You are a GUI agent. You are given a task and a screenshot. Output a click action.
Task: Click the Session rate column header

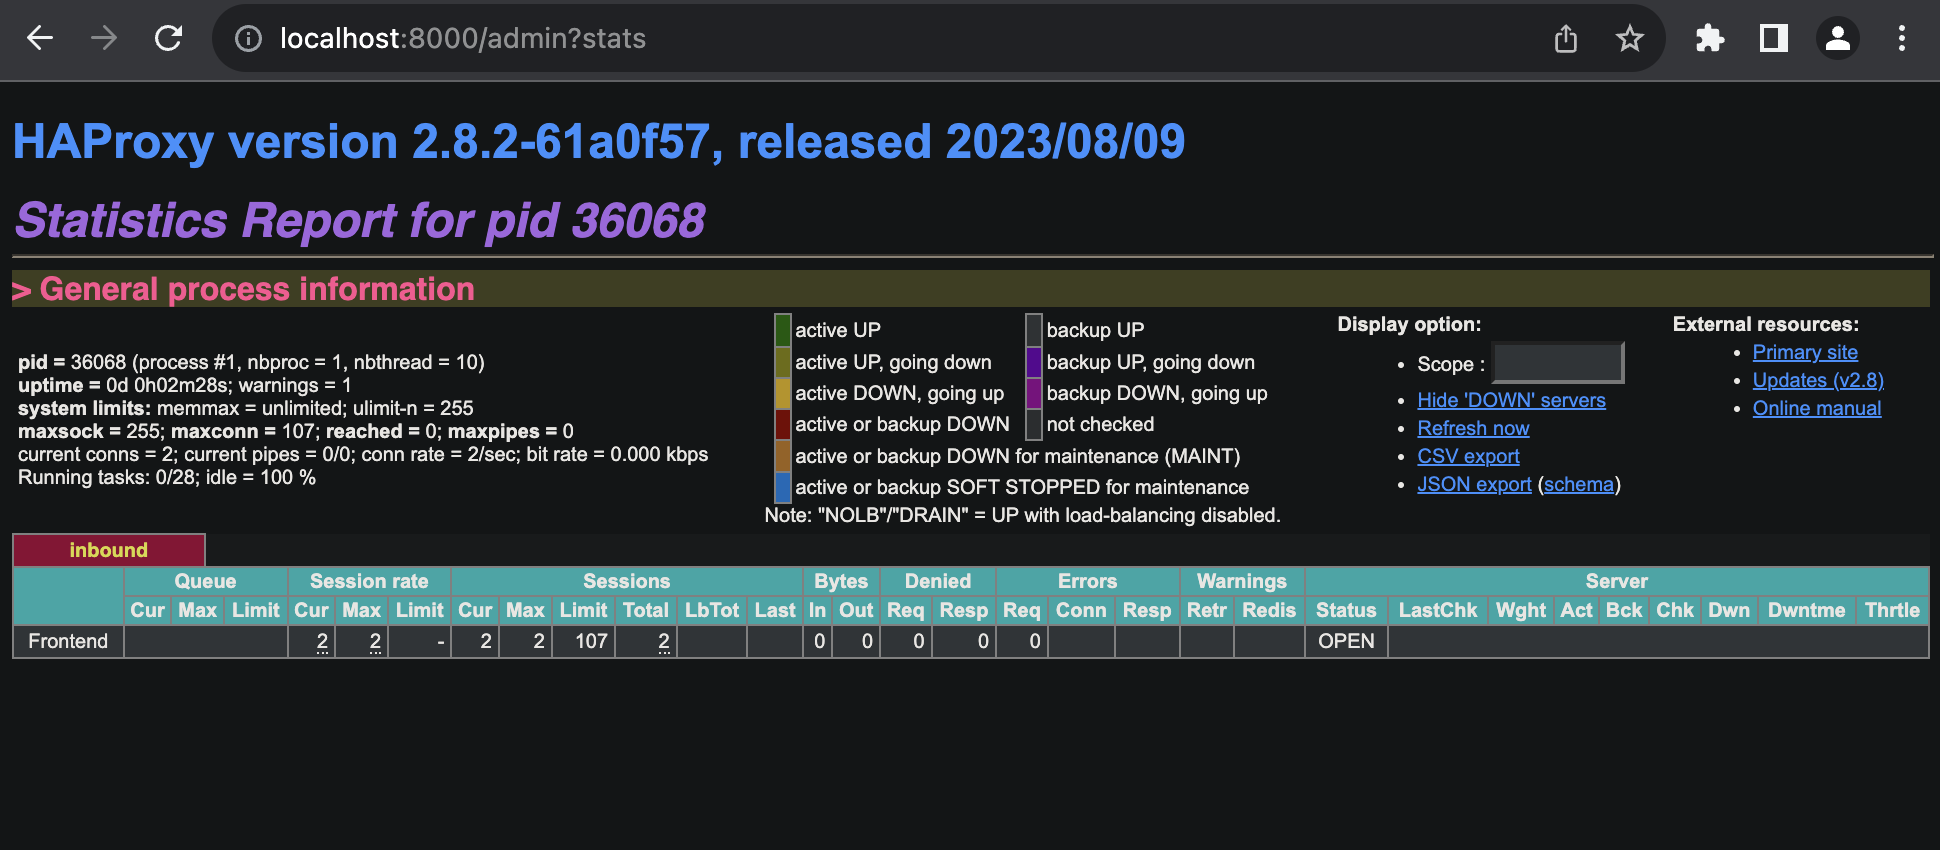tap(369, 581)
